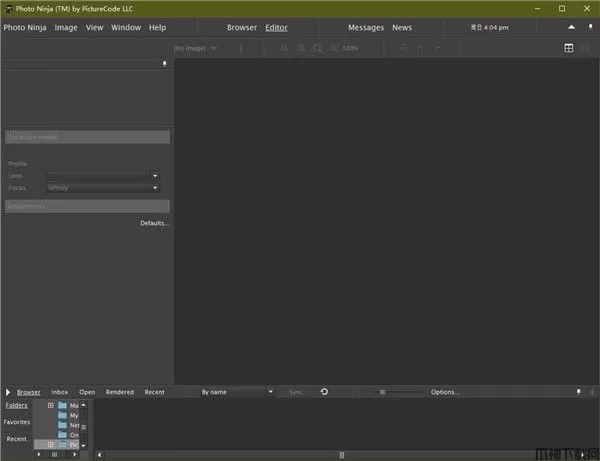The image size is (600, 461).
Task: Click the zoom-in magnifier icon
Action: click(x=284, y=48)
